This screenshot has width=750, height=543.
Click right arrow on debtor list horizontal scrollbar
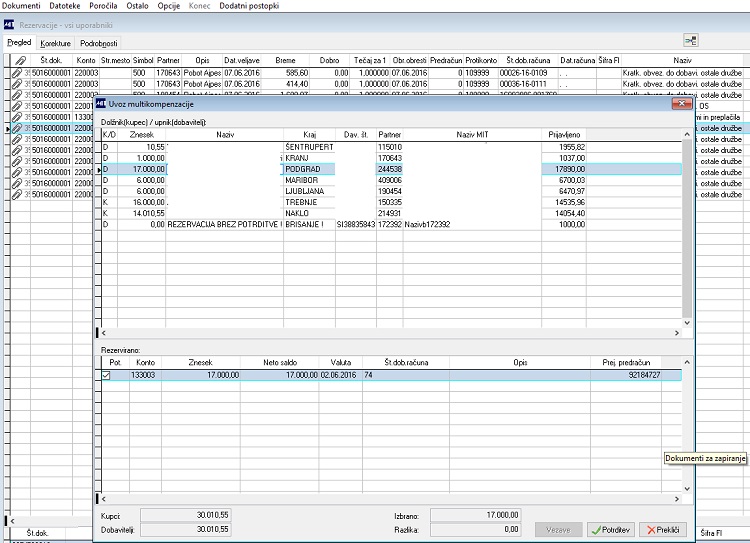pos(677,333)
